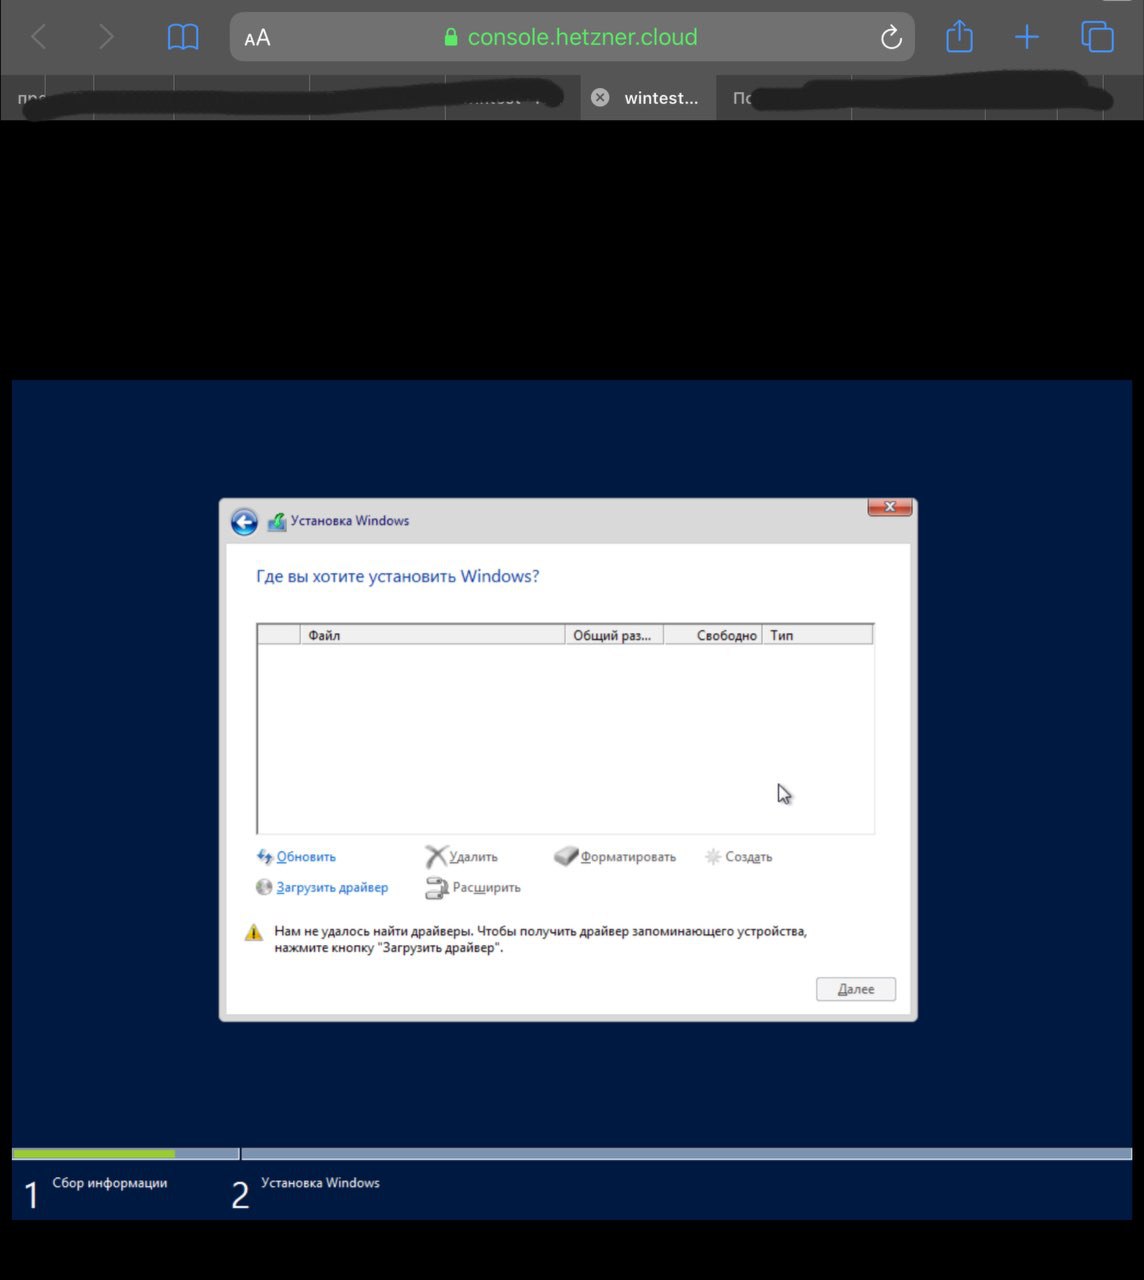
Task: Tap the console.hetzner.cloud address field
Action: click(572, 37)
